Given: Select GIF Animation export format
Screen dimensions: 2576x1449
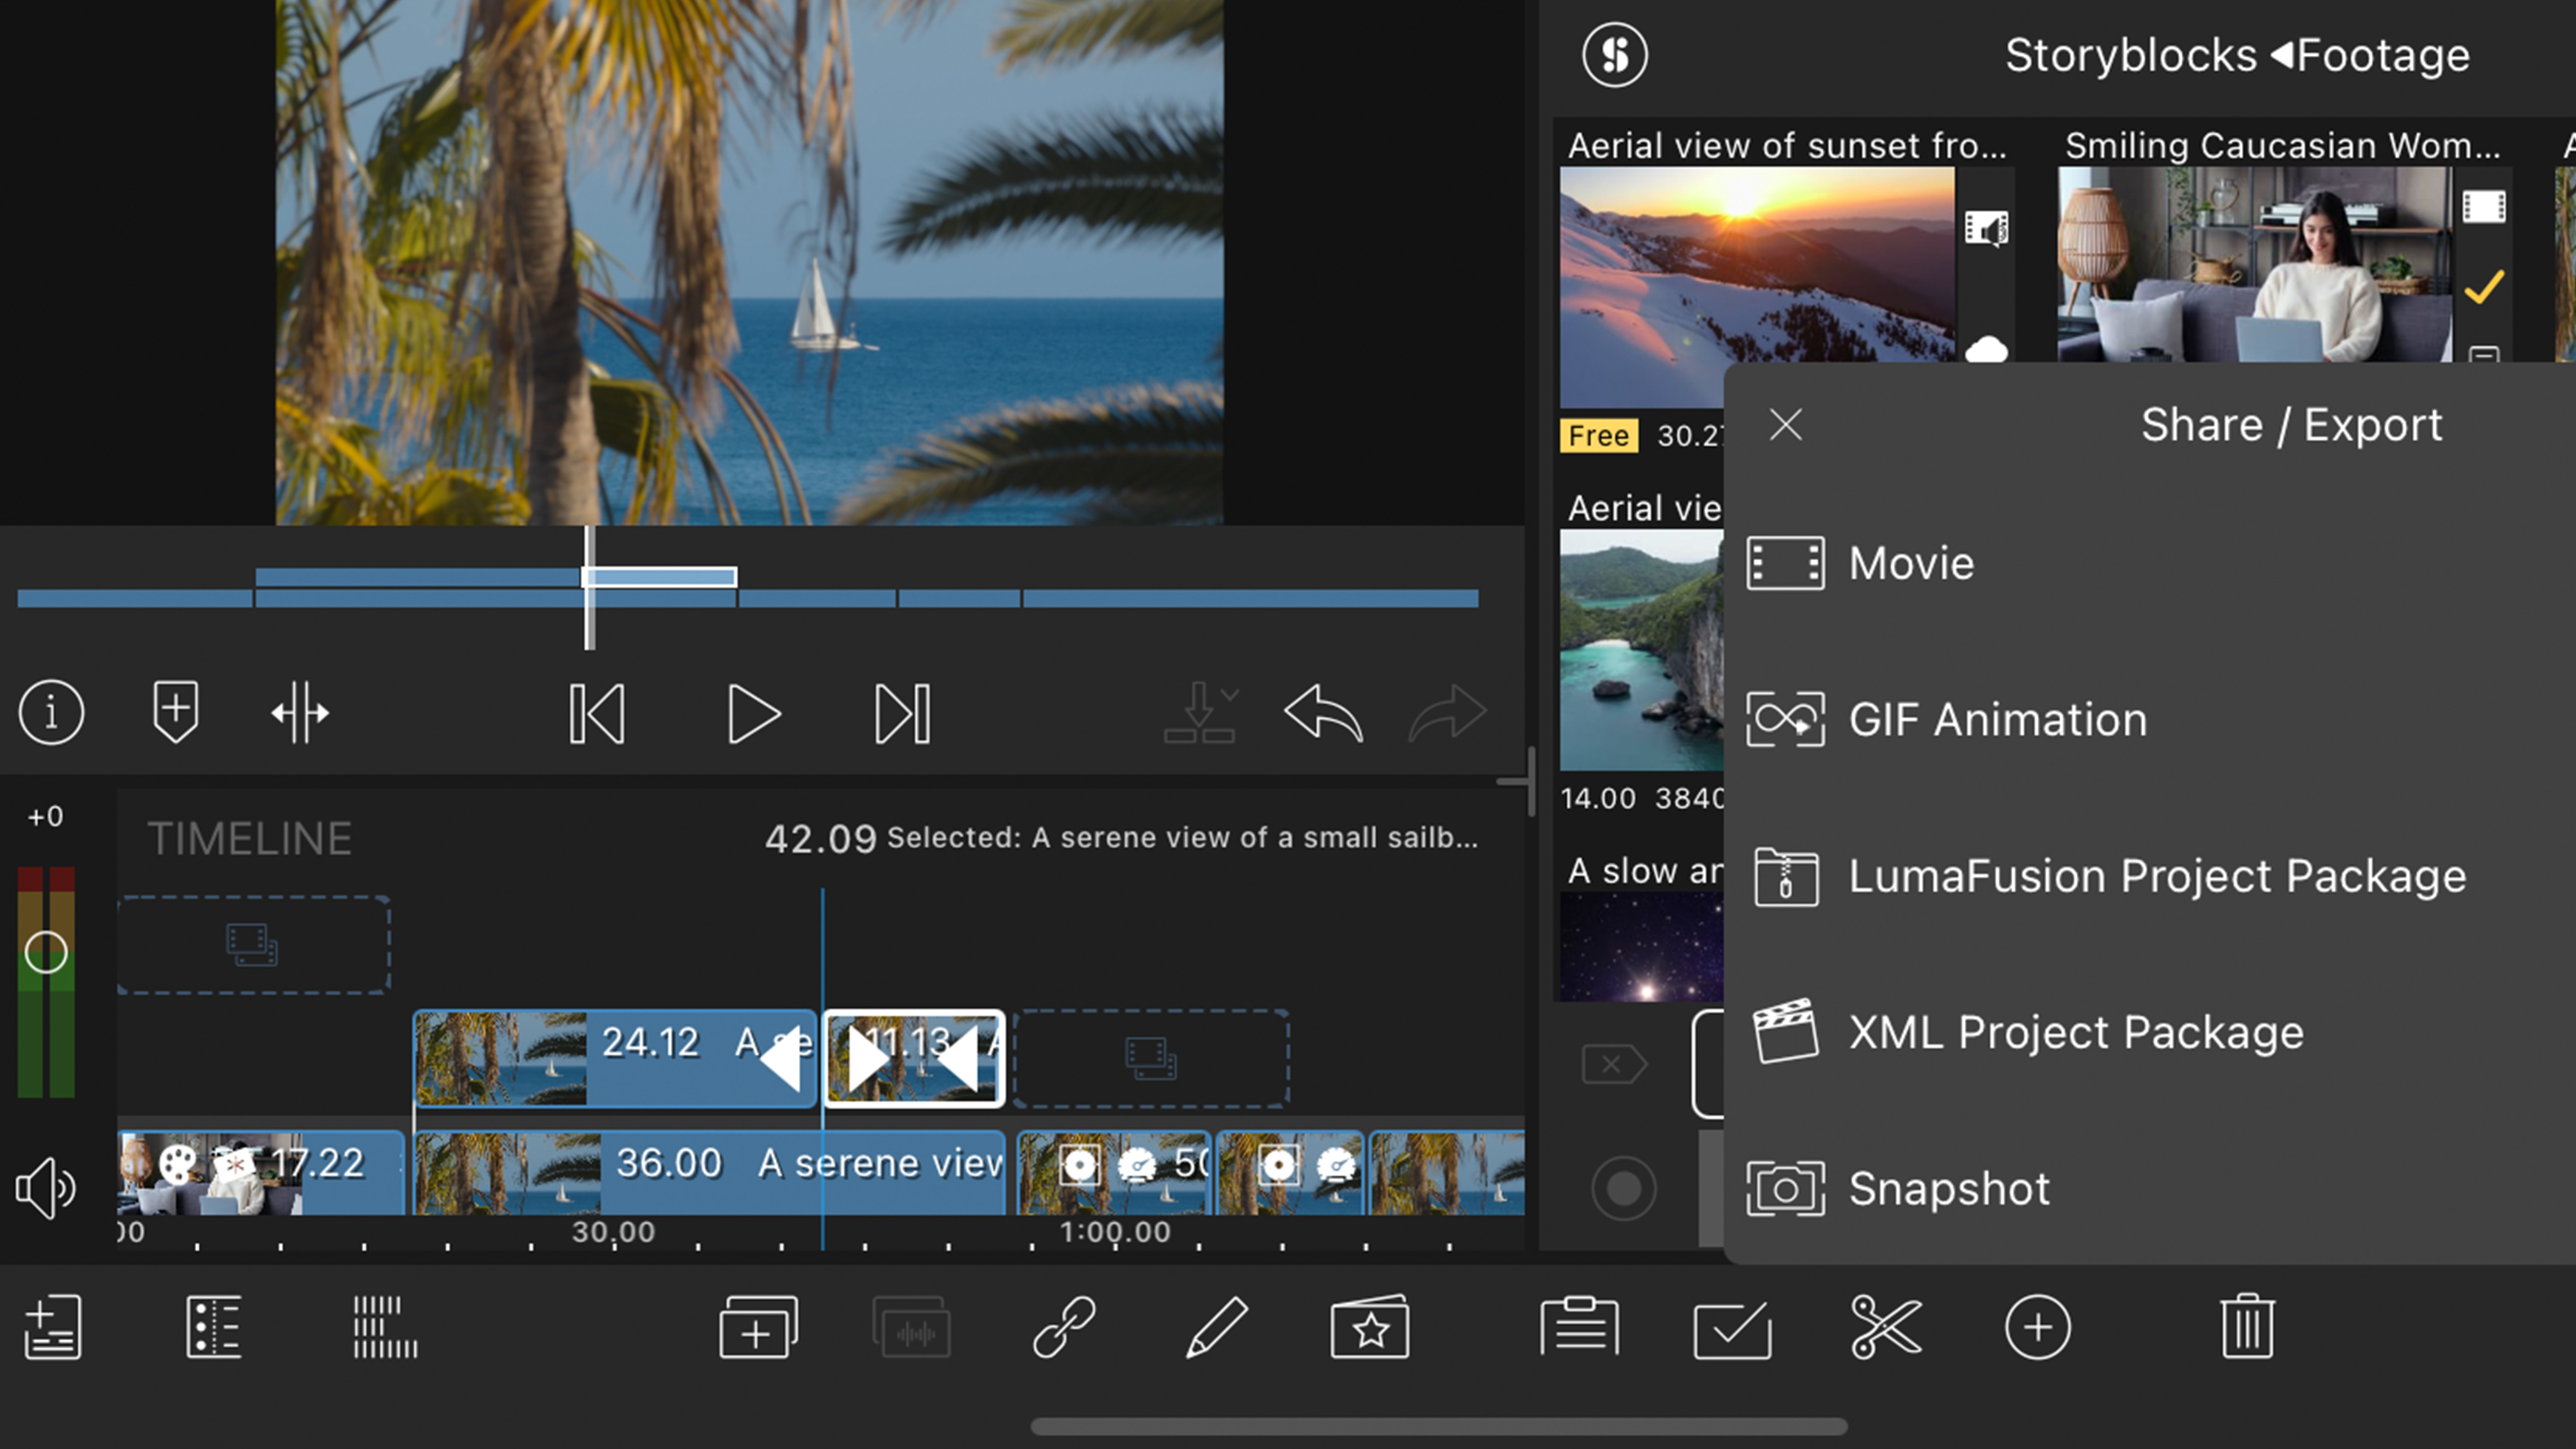Looking at the screenshot, I should click(1996, 718).
